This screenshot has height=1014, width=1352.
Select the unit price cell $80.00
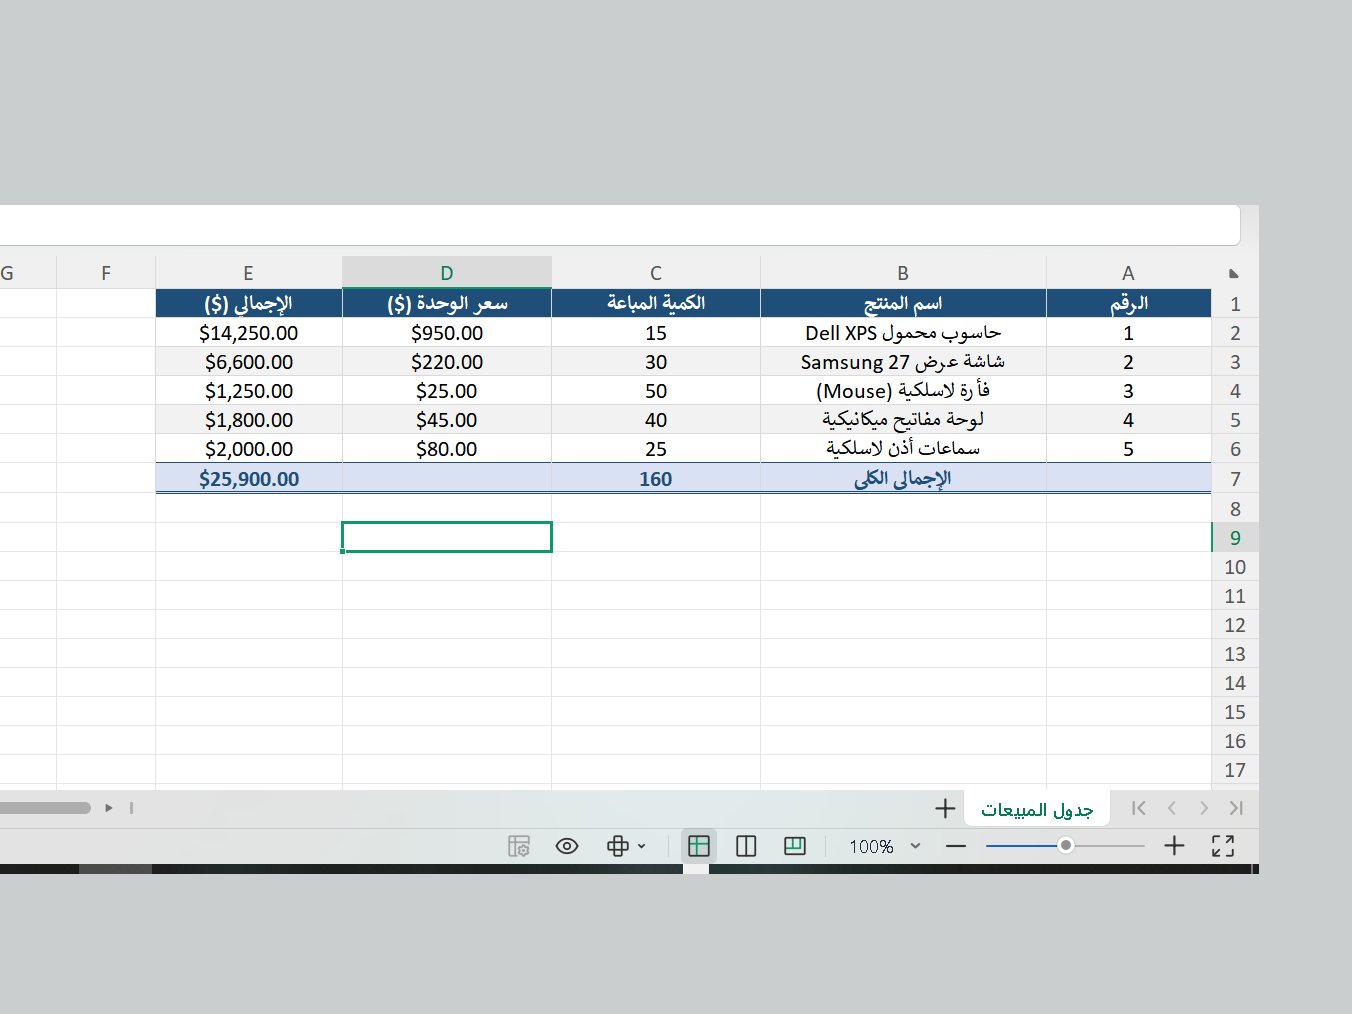click(447, 449)
